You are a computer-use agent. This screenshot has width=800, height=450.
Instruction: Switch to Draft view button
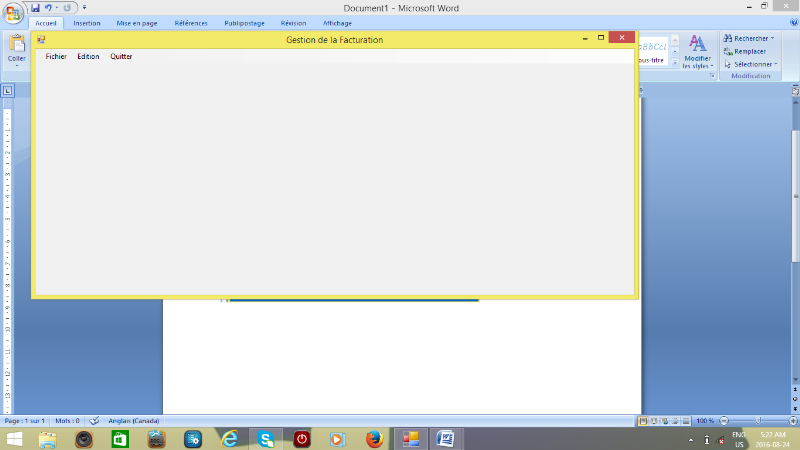pos(686,421)
